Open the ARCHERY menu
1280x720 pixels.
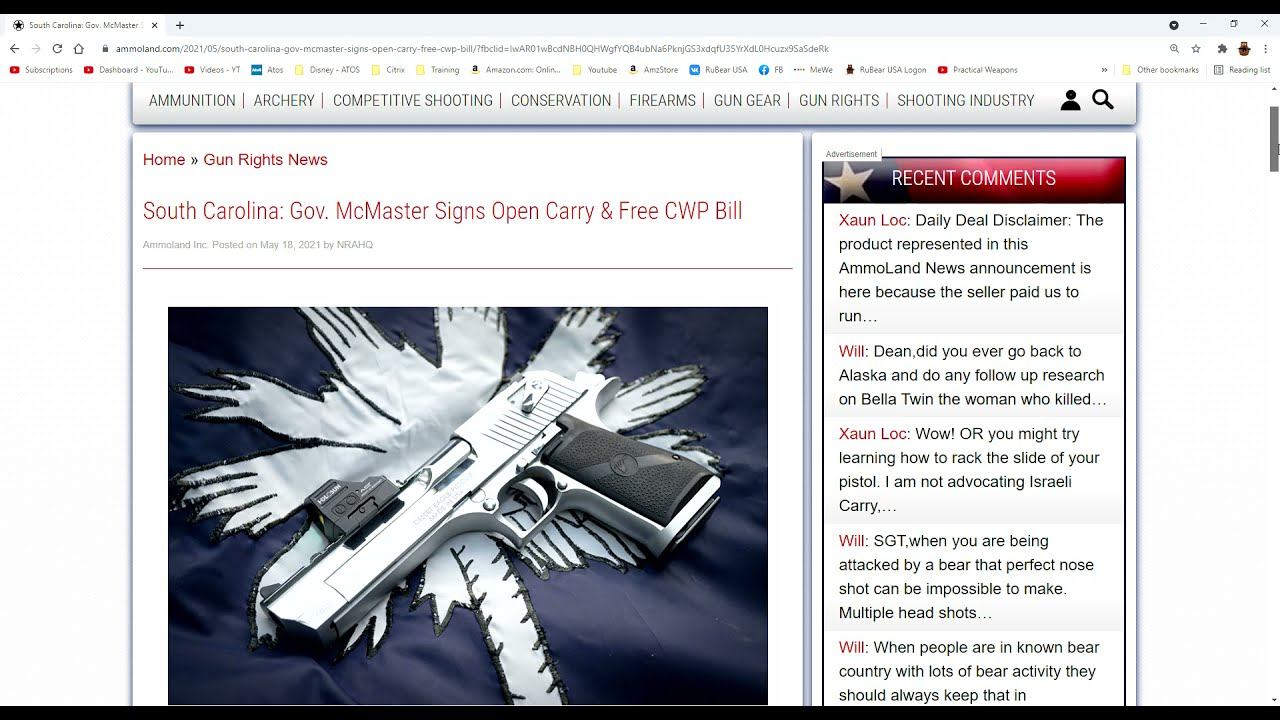tap(284, 100)
